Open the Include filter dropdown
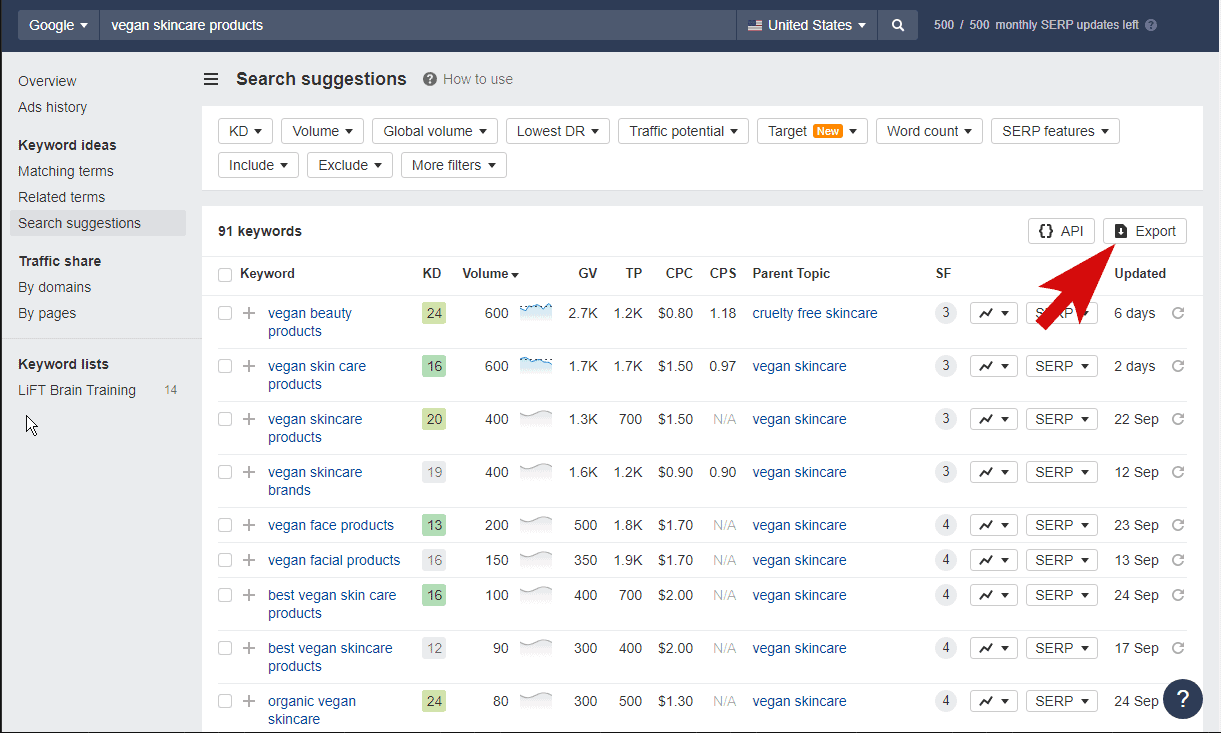The width and height of the screenshot is (1221, 733). click(258, 165)
